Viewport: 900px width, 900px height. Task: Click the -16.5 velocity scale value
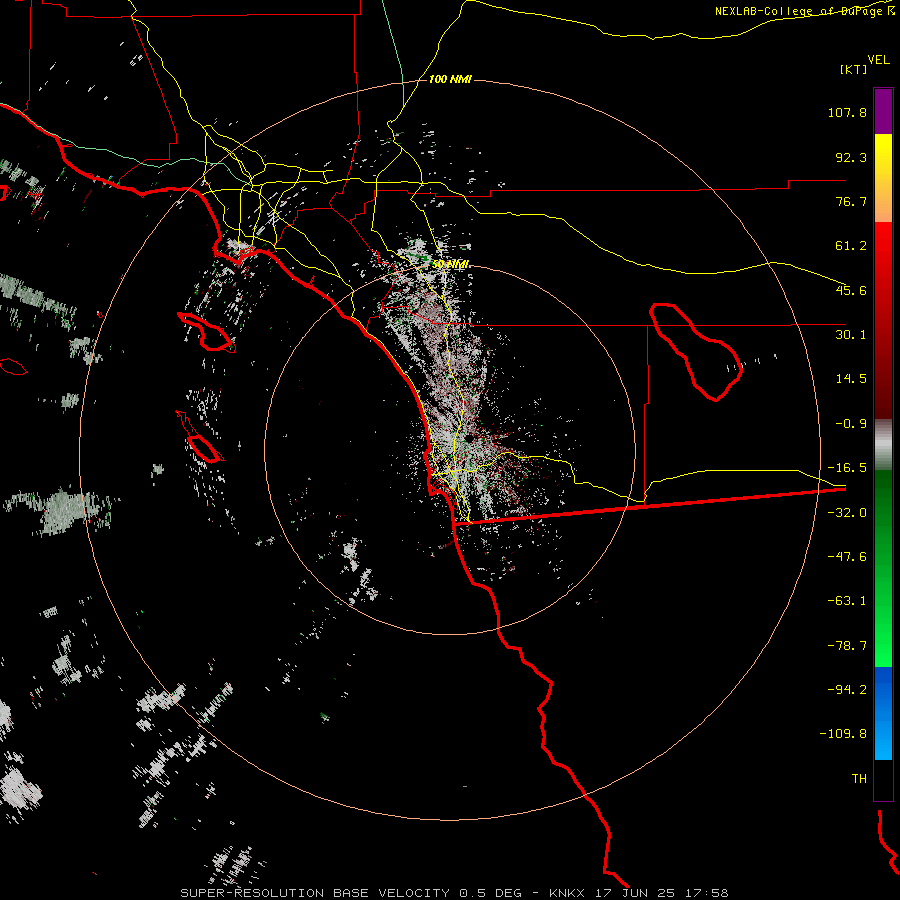[847, 468]
